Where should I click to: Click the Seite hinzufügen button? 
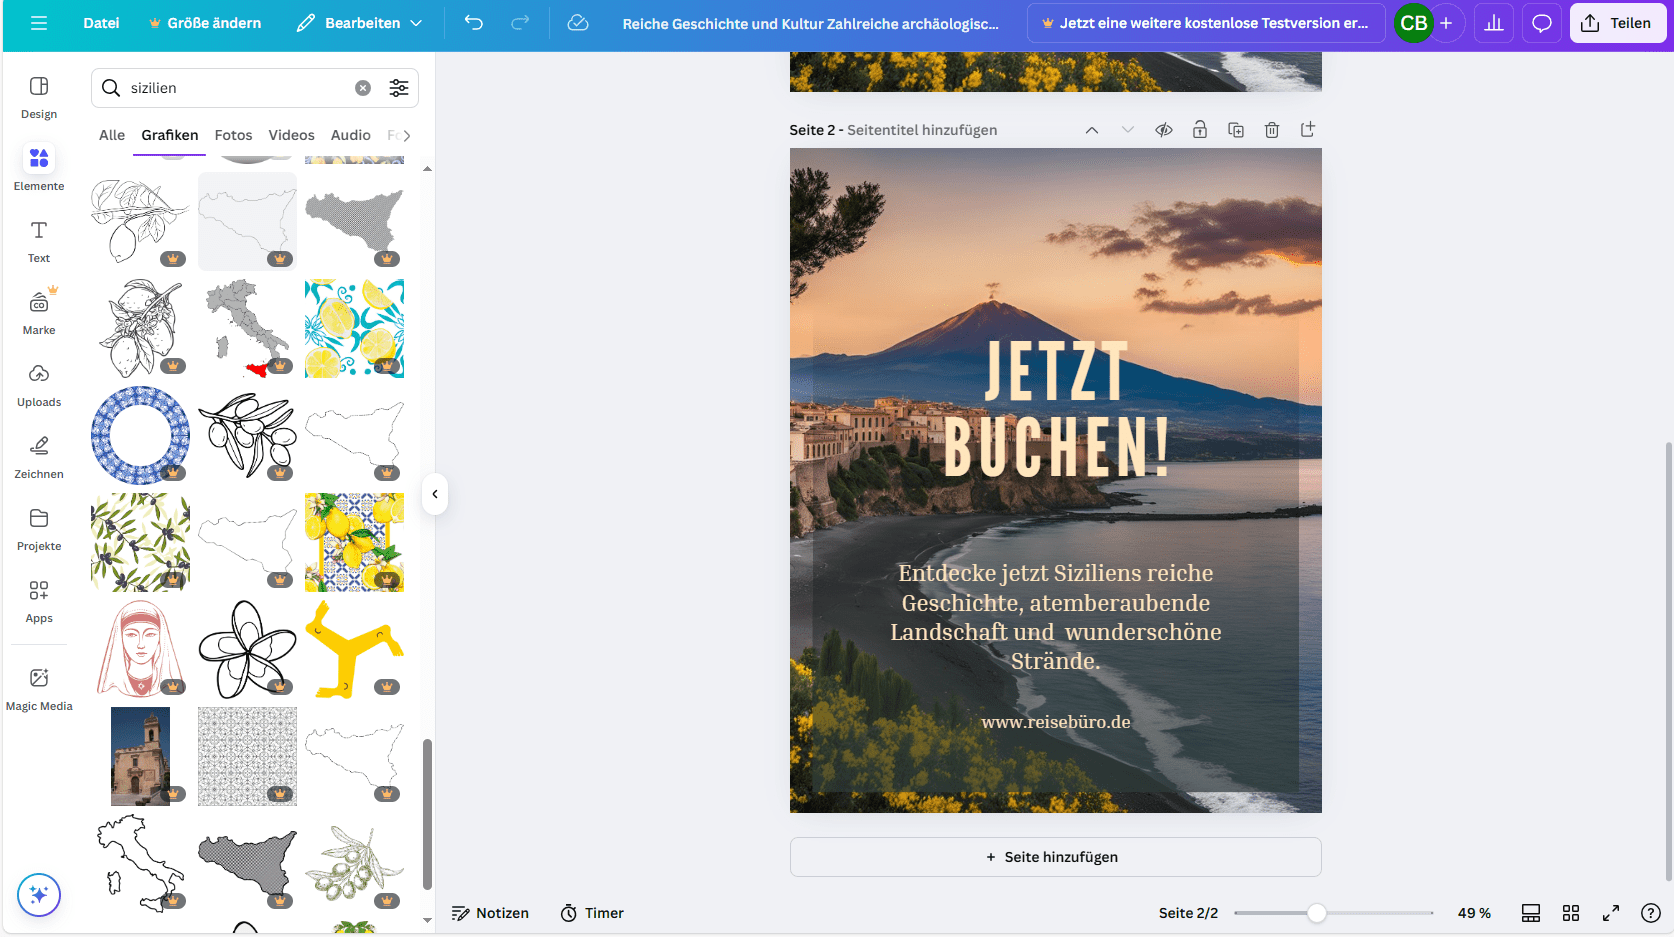(1055, 857)
